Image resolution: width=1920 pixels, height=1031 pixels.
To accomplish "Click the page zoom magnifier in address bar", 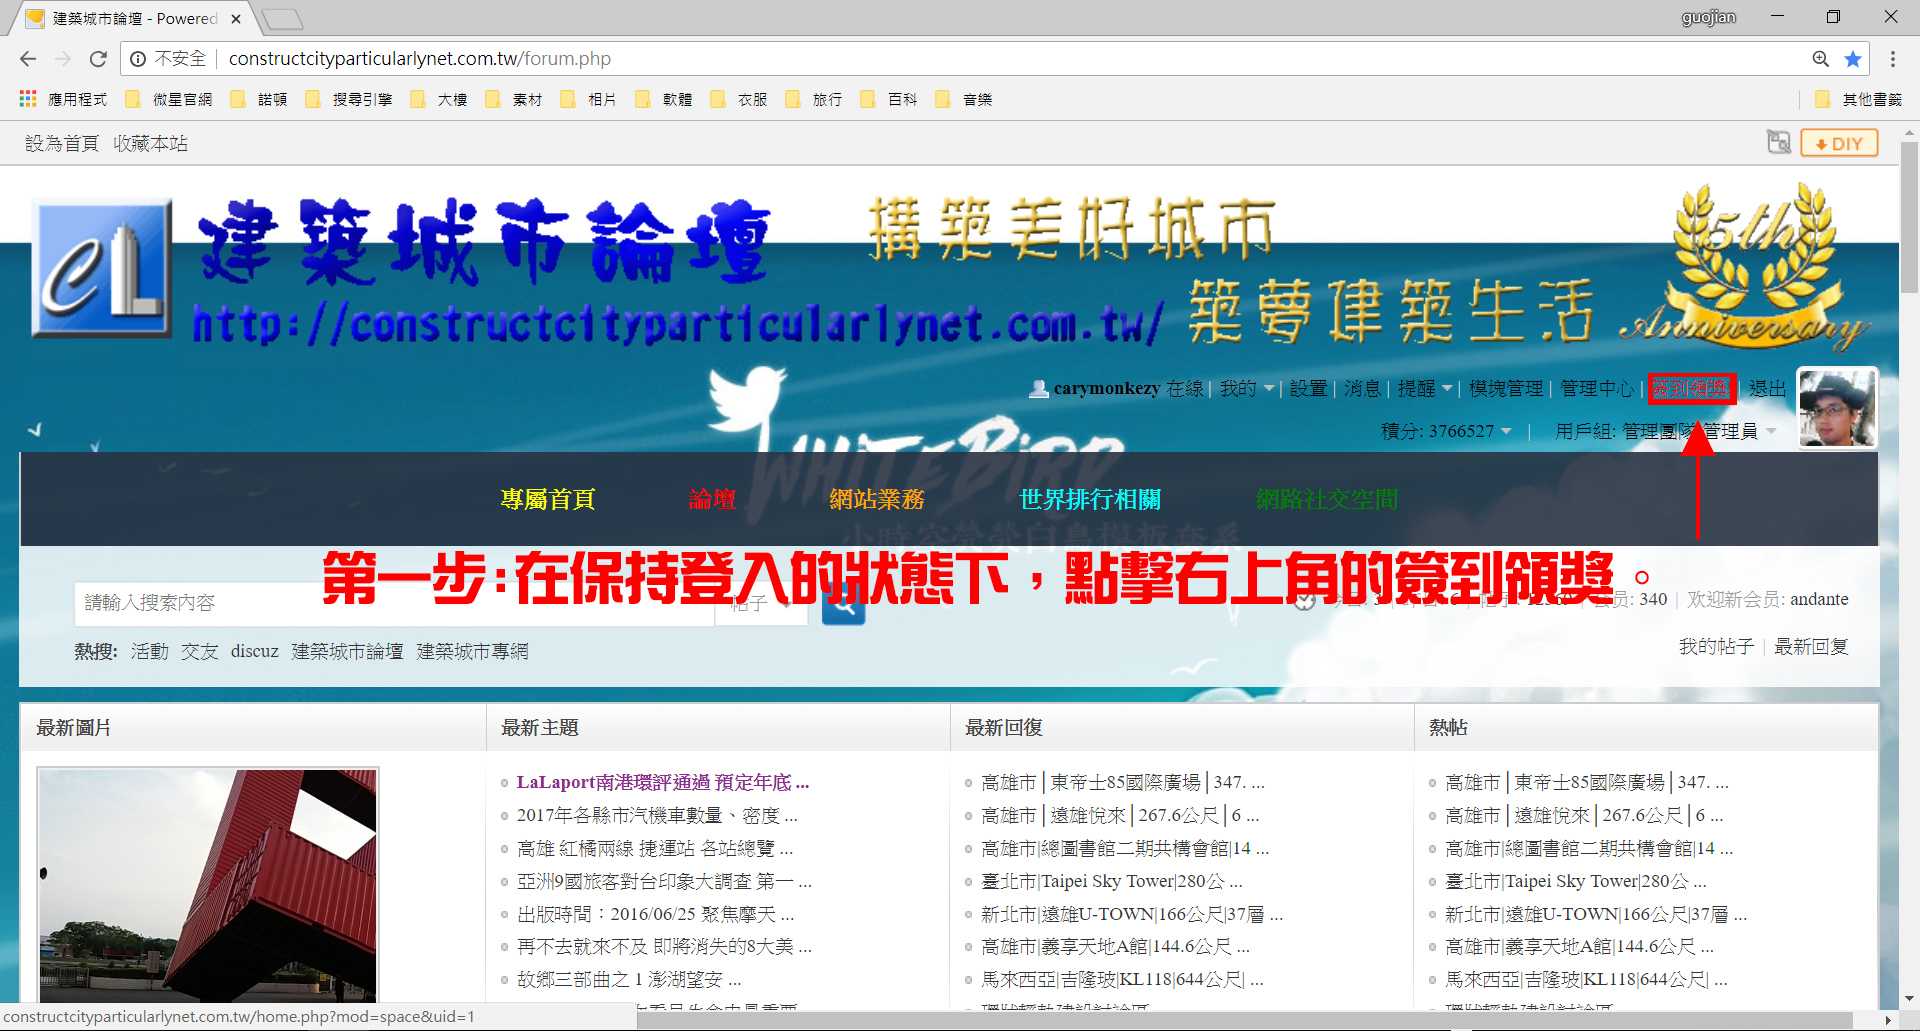I will [x=1821, y=59].
